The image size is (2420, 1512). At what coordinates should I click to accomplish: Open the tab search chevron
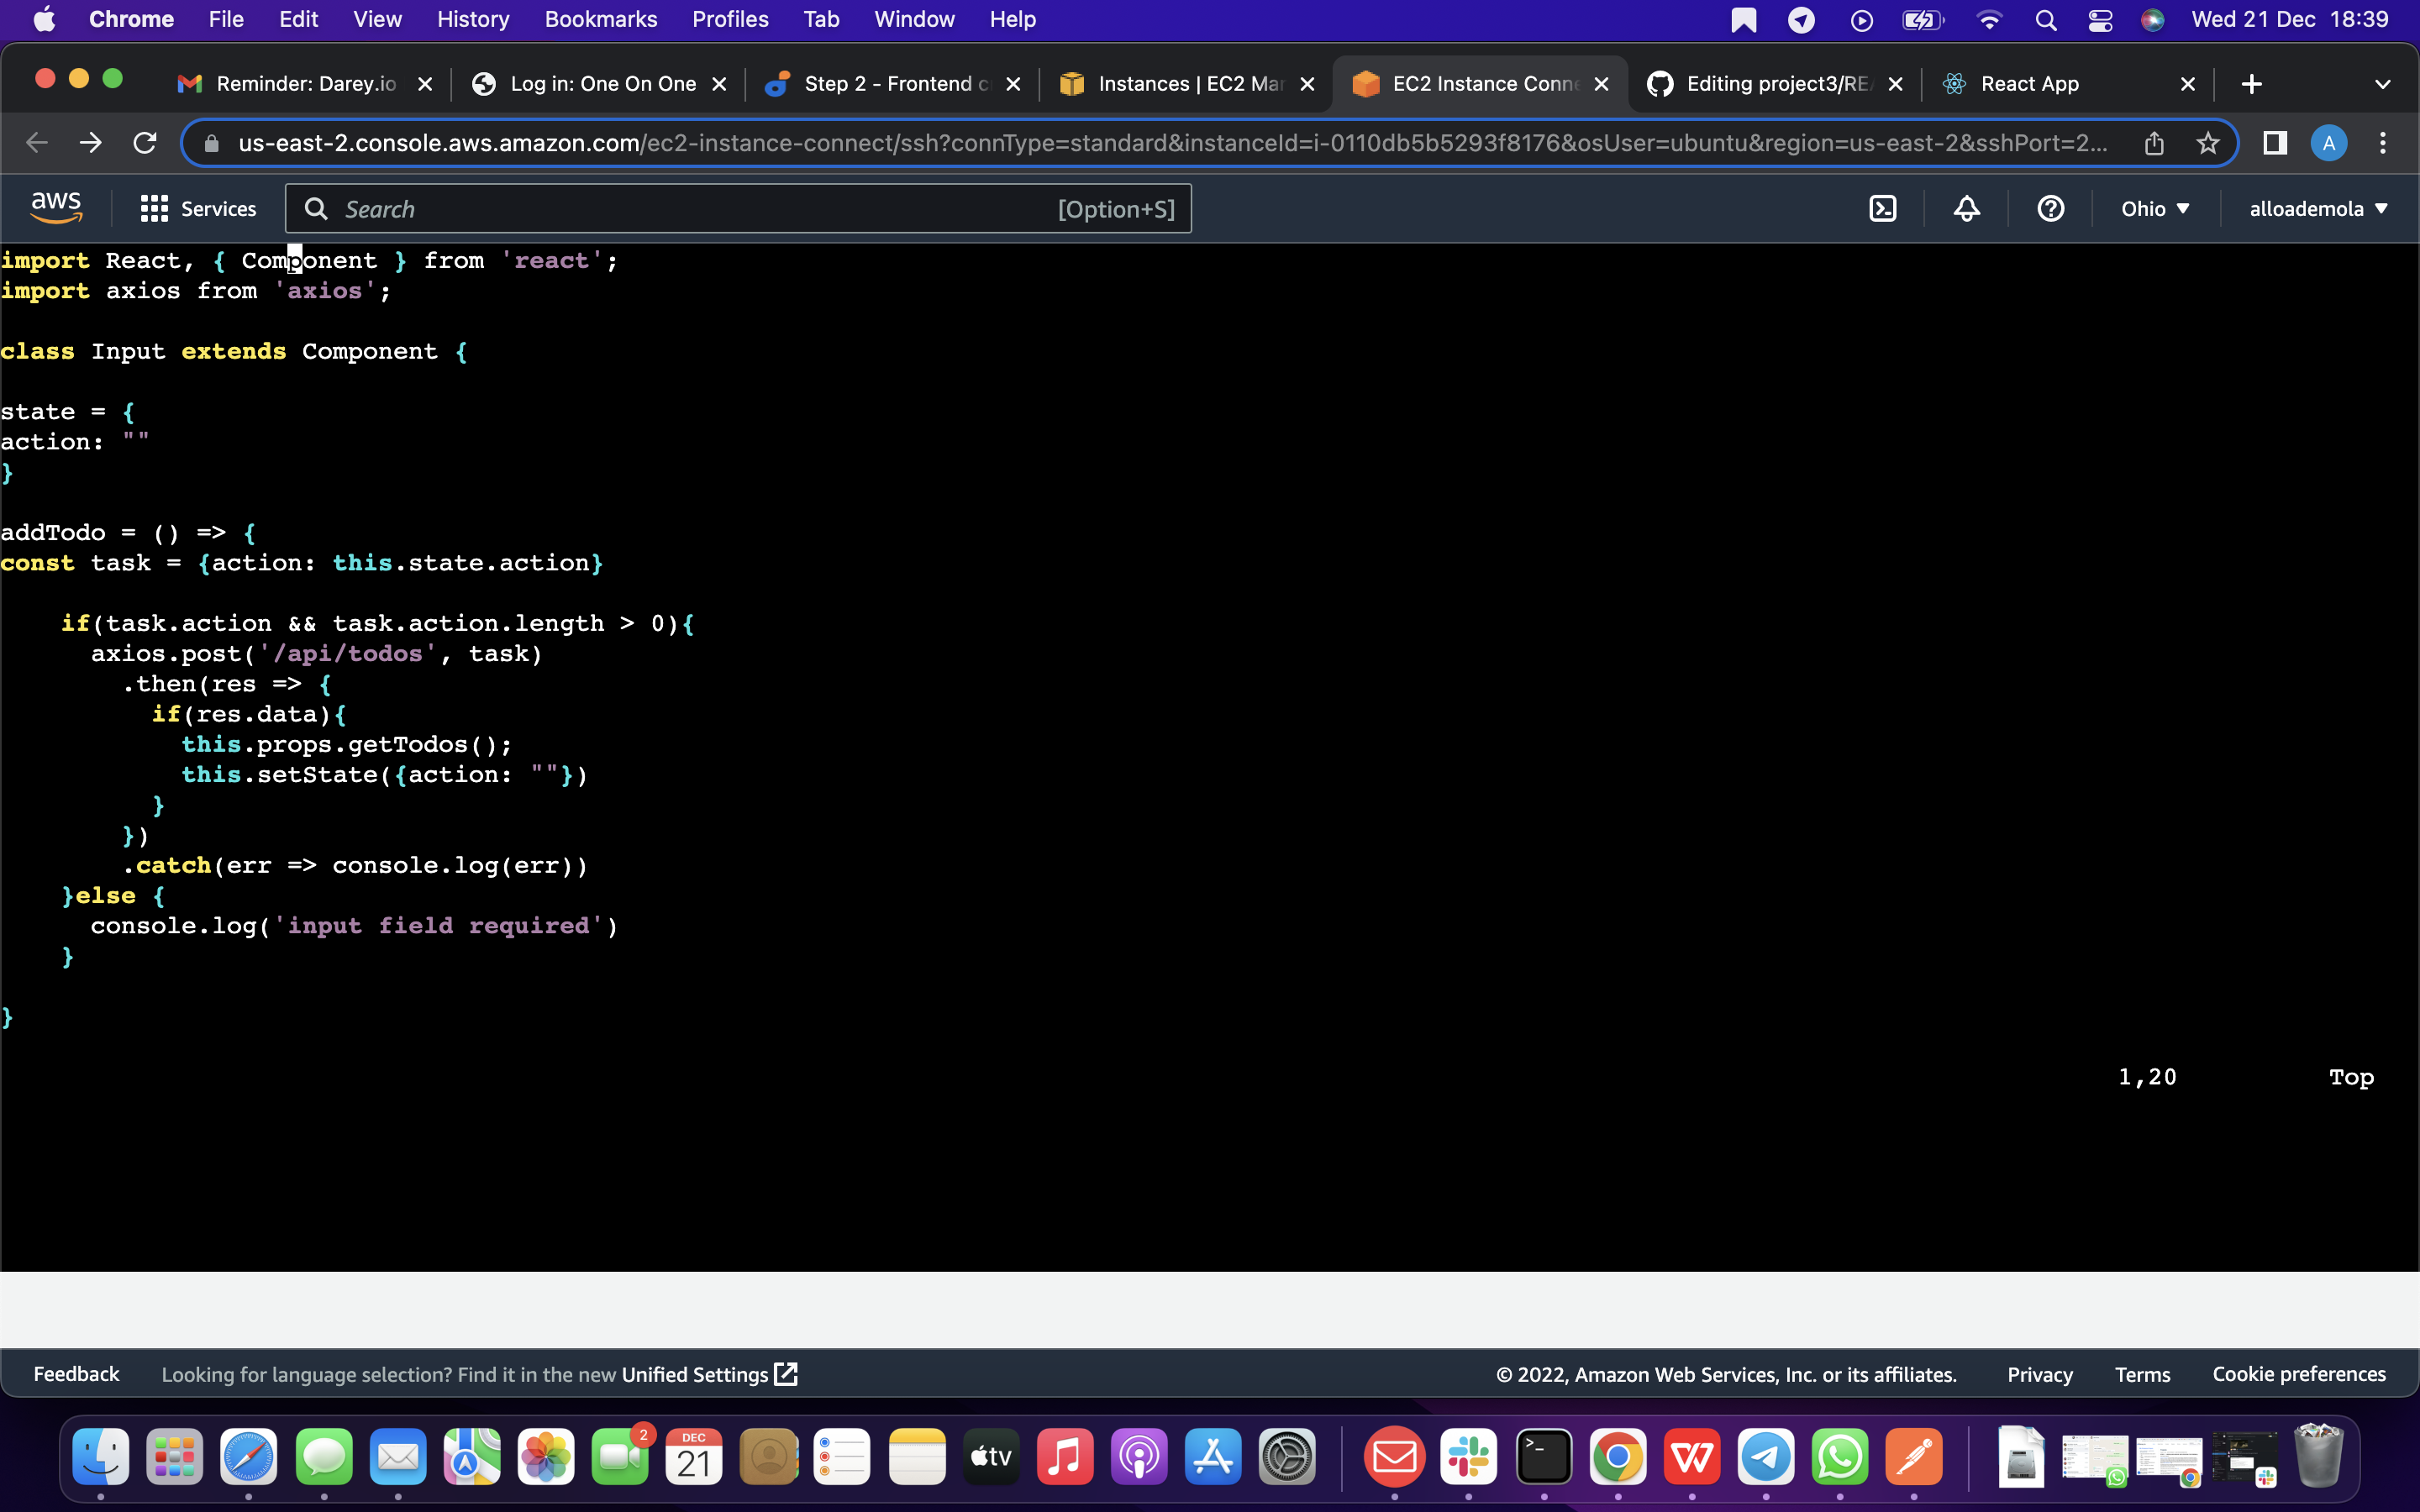tap(2383, 84)
